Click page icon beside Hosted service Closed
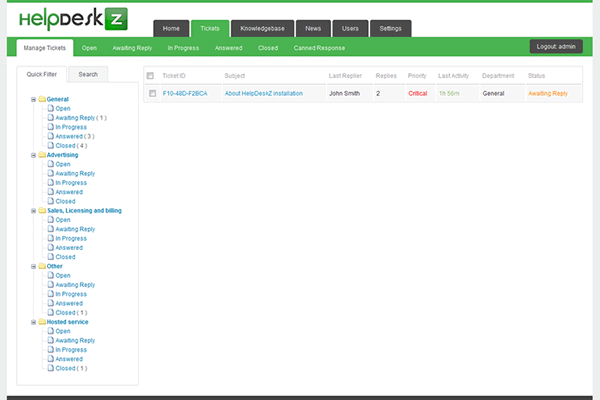 coord(50,369)
